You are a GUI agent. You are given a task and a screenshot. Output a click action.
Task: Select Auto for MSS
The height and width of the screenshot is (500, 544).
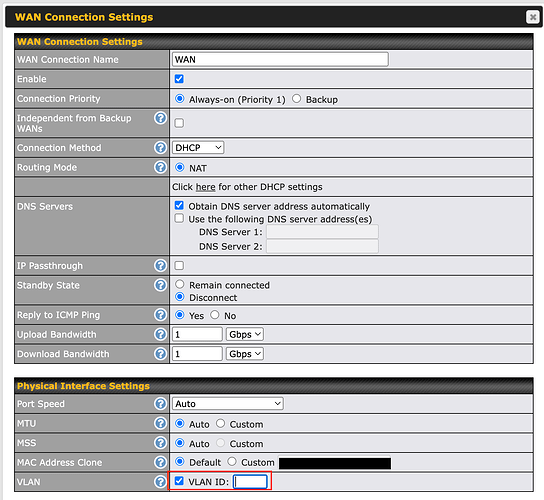point(179,443)
